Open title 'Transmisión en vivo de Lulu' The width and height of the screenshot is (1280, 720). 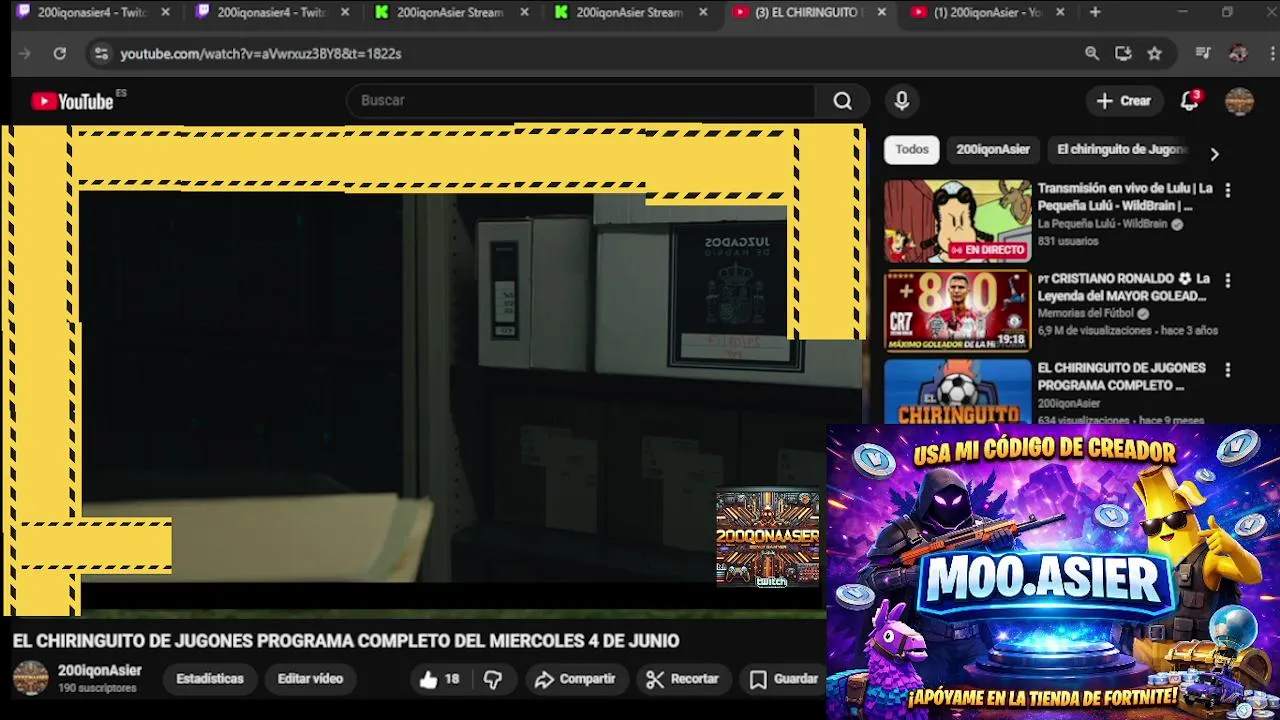[x=1125, y=197]
